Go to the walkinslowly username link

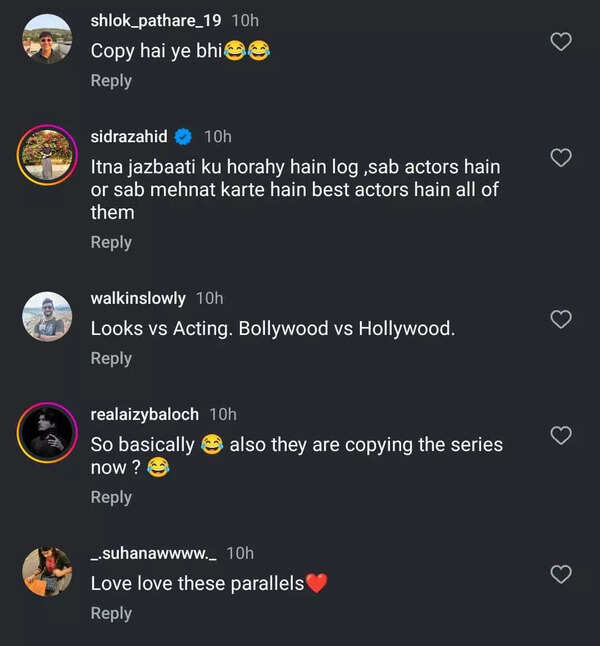pos(138,298)
